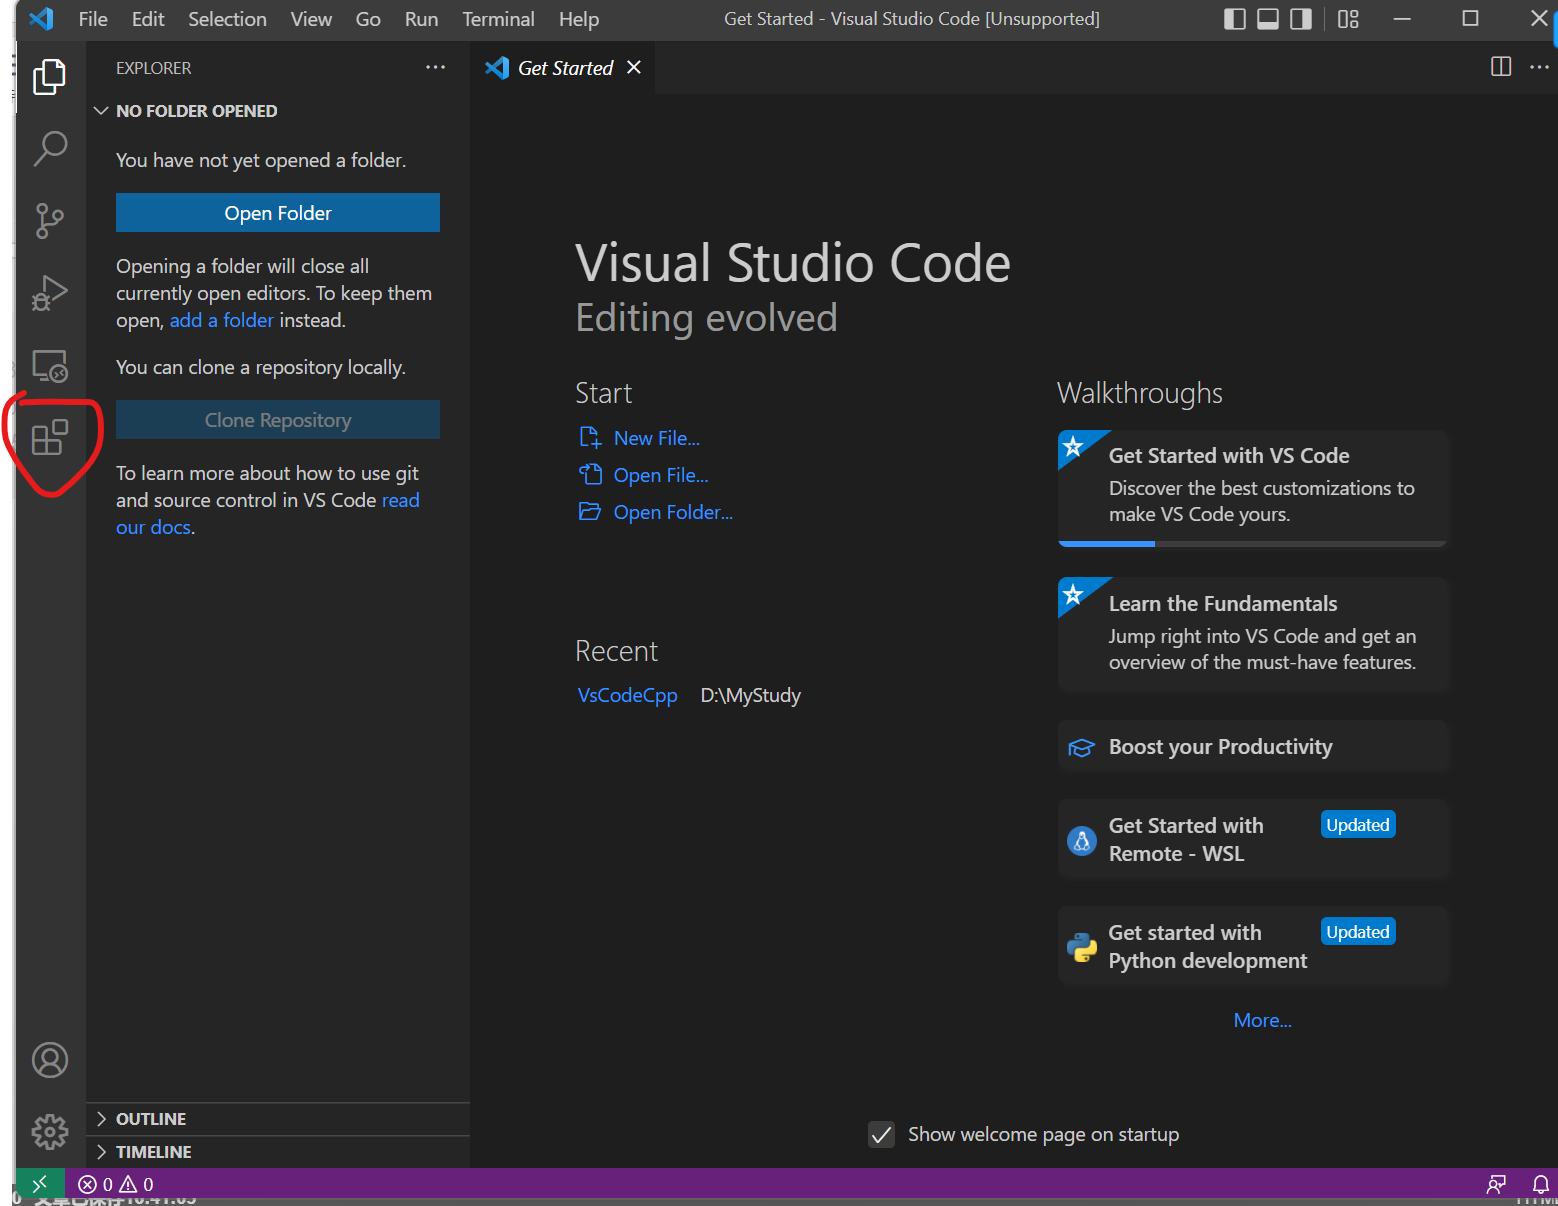
Task: Open the View menu
Action: coord(311,19)
